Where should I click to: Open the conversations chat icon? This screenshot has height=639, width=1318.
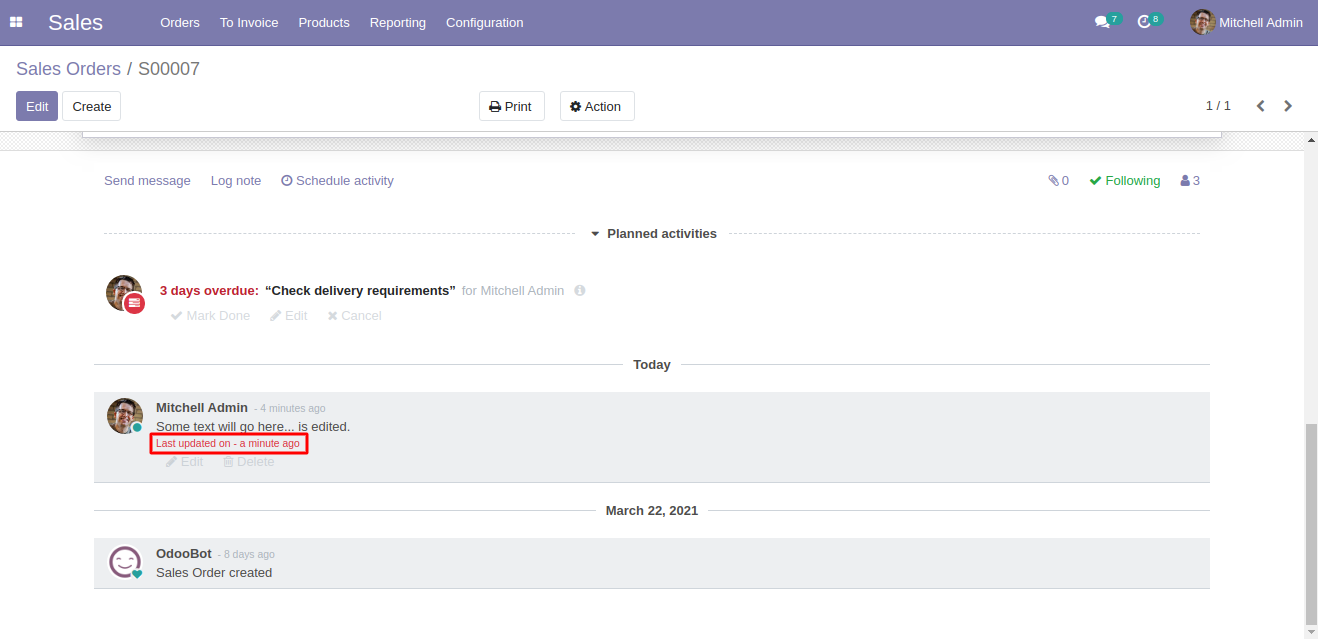pos(1102,22)
